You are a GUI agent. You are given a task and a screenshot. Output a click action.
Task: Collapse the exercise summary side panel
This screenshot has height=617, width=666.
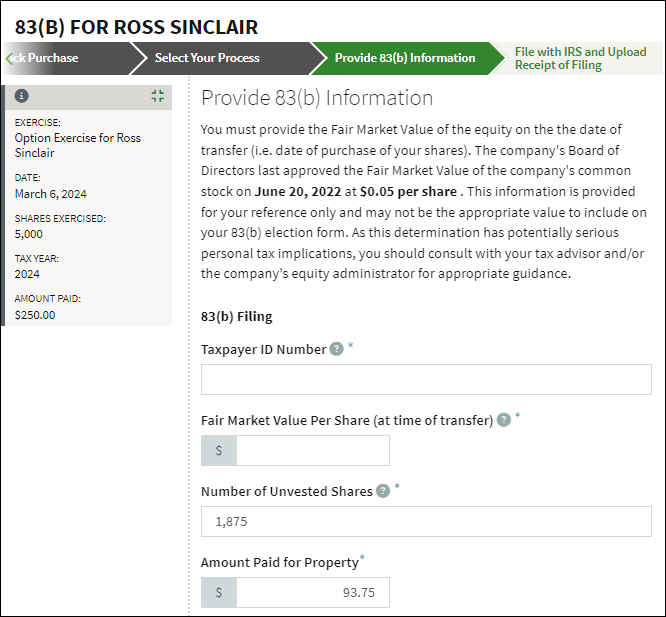(x=157, y=96)
